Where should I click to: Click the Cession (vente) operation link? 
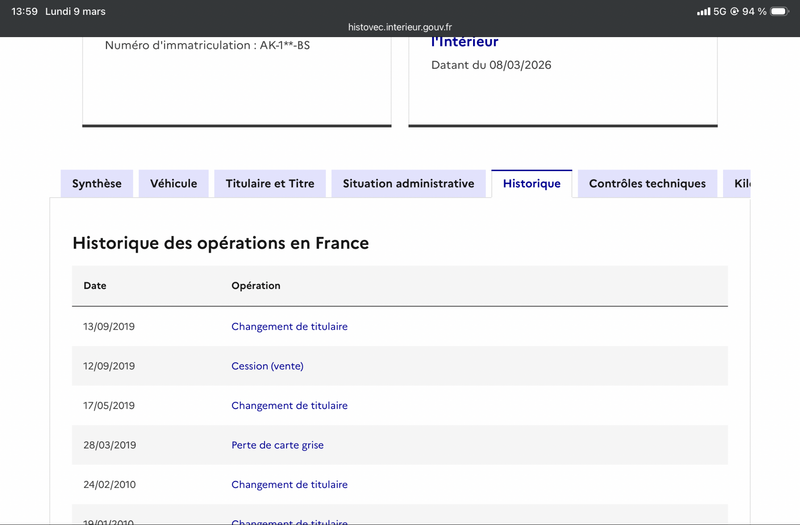pos(267,366)
